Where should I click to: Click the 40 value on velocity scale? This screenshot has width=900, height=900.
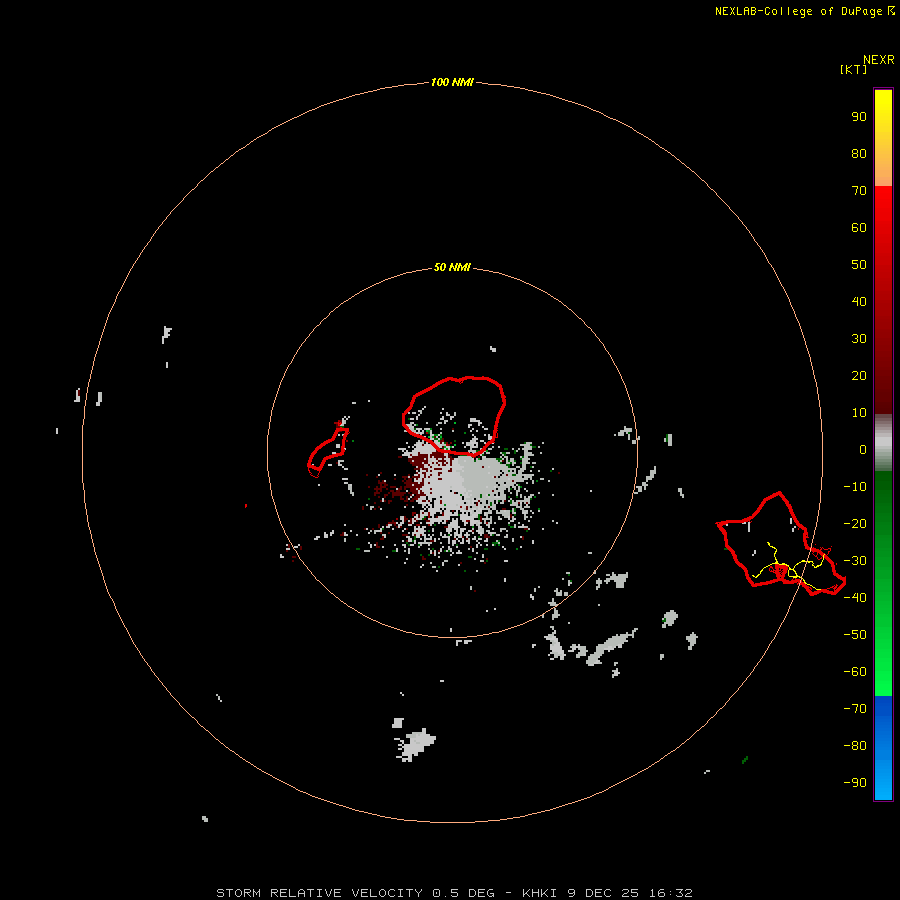[x=859, y=302]
